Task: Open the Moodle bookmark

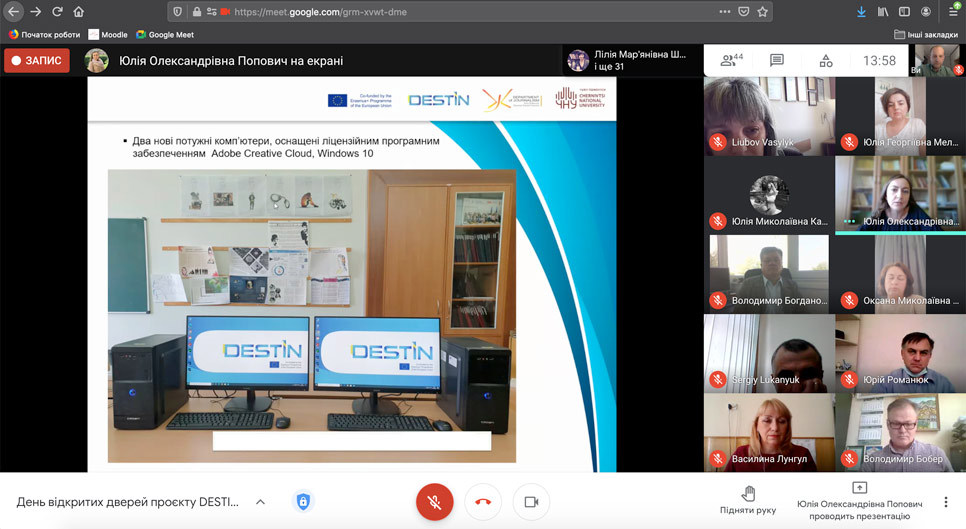Action: tap(108, 34)
